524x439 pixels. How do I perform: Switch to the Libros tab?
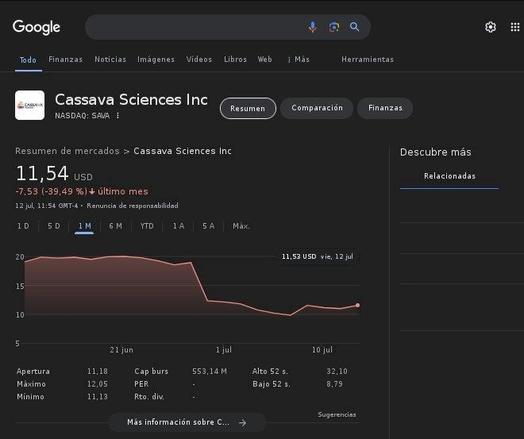click(x=235, y=59)
